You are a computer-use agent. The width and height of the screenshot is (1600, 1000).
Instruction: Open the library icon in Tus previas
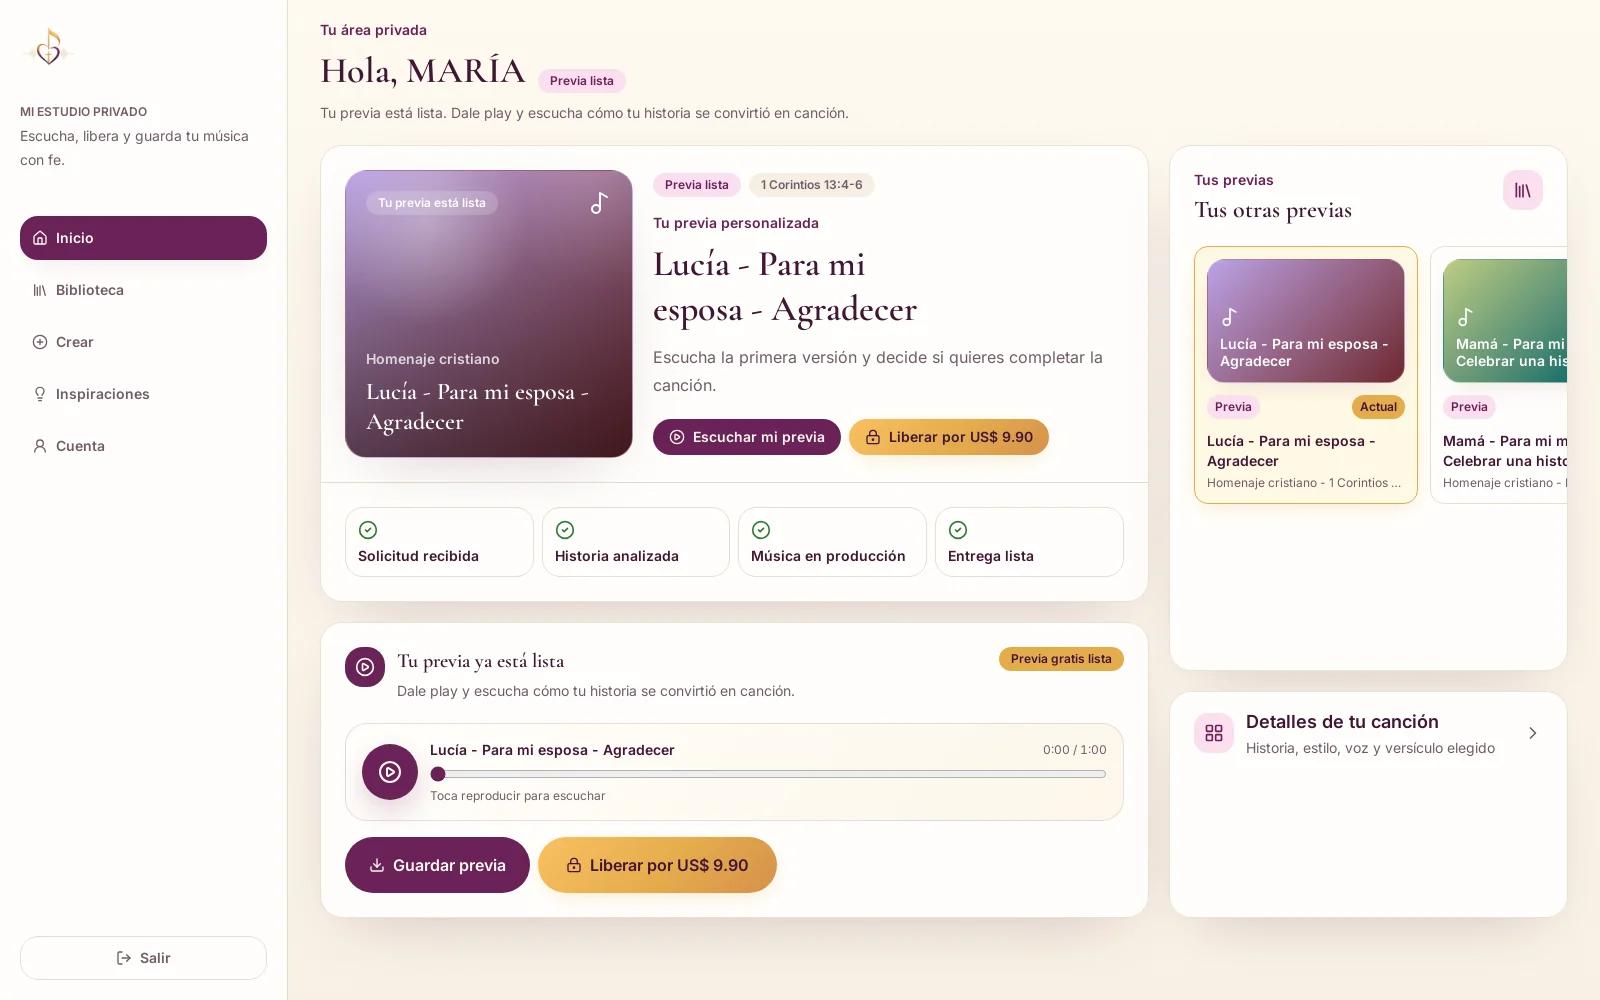(x=1522, y=190)
